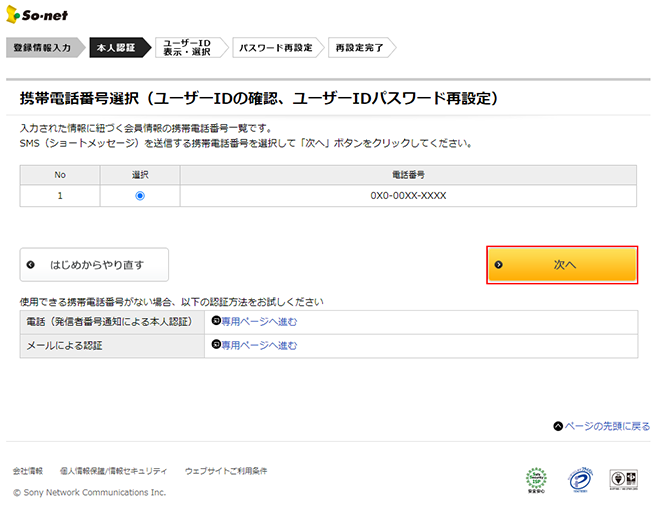The width and height of the screenshot is (660, 511).
Task: Click the arrow icon on 次へ button
Action: (x=499, y=265)
